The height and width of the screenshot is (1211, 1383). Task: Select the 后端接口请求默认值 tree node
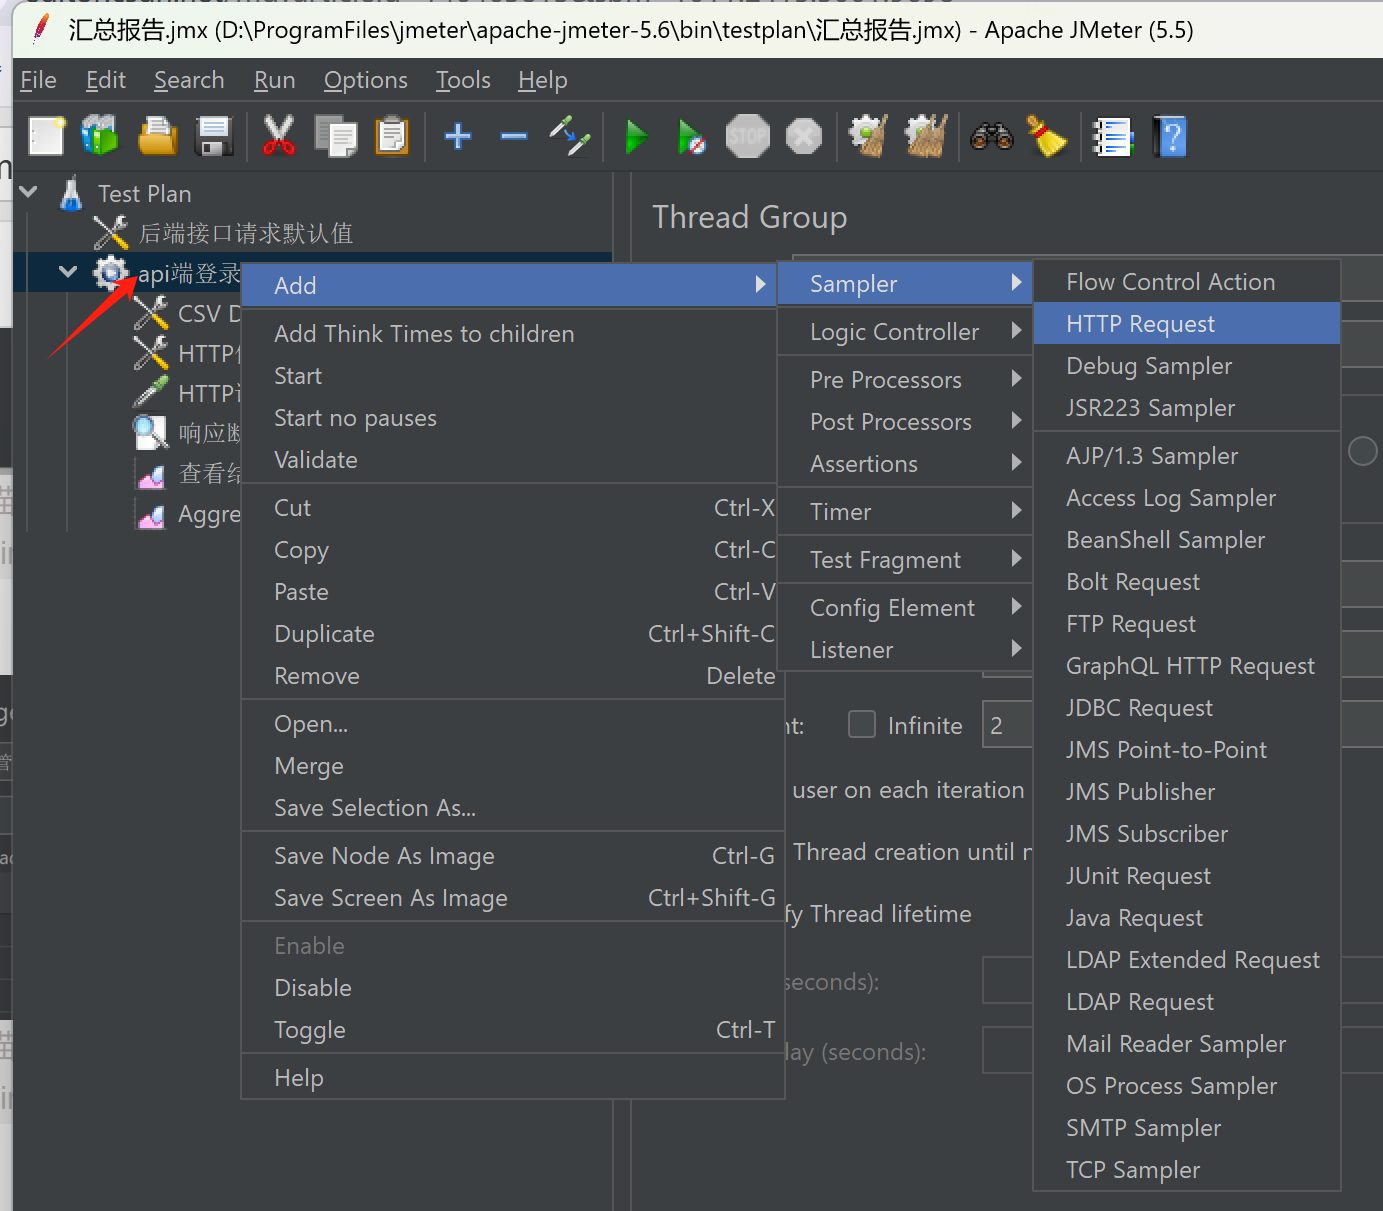click(x=246, y=233)
